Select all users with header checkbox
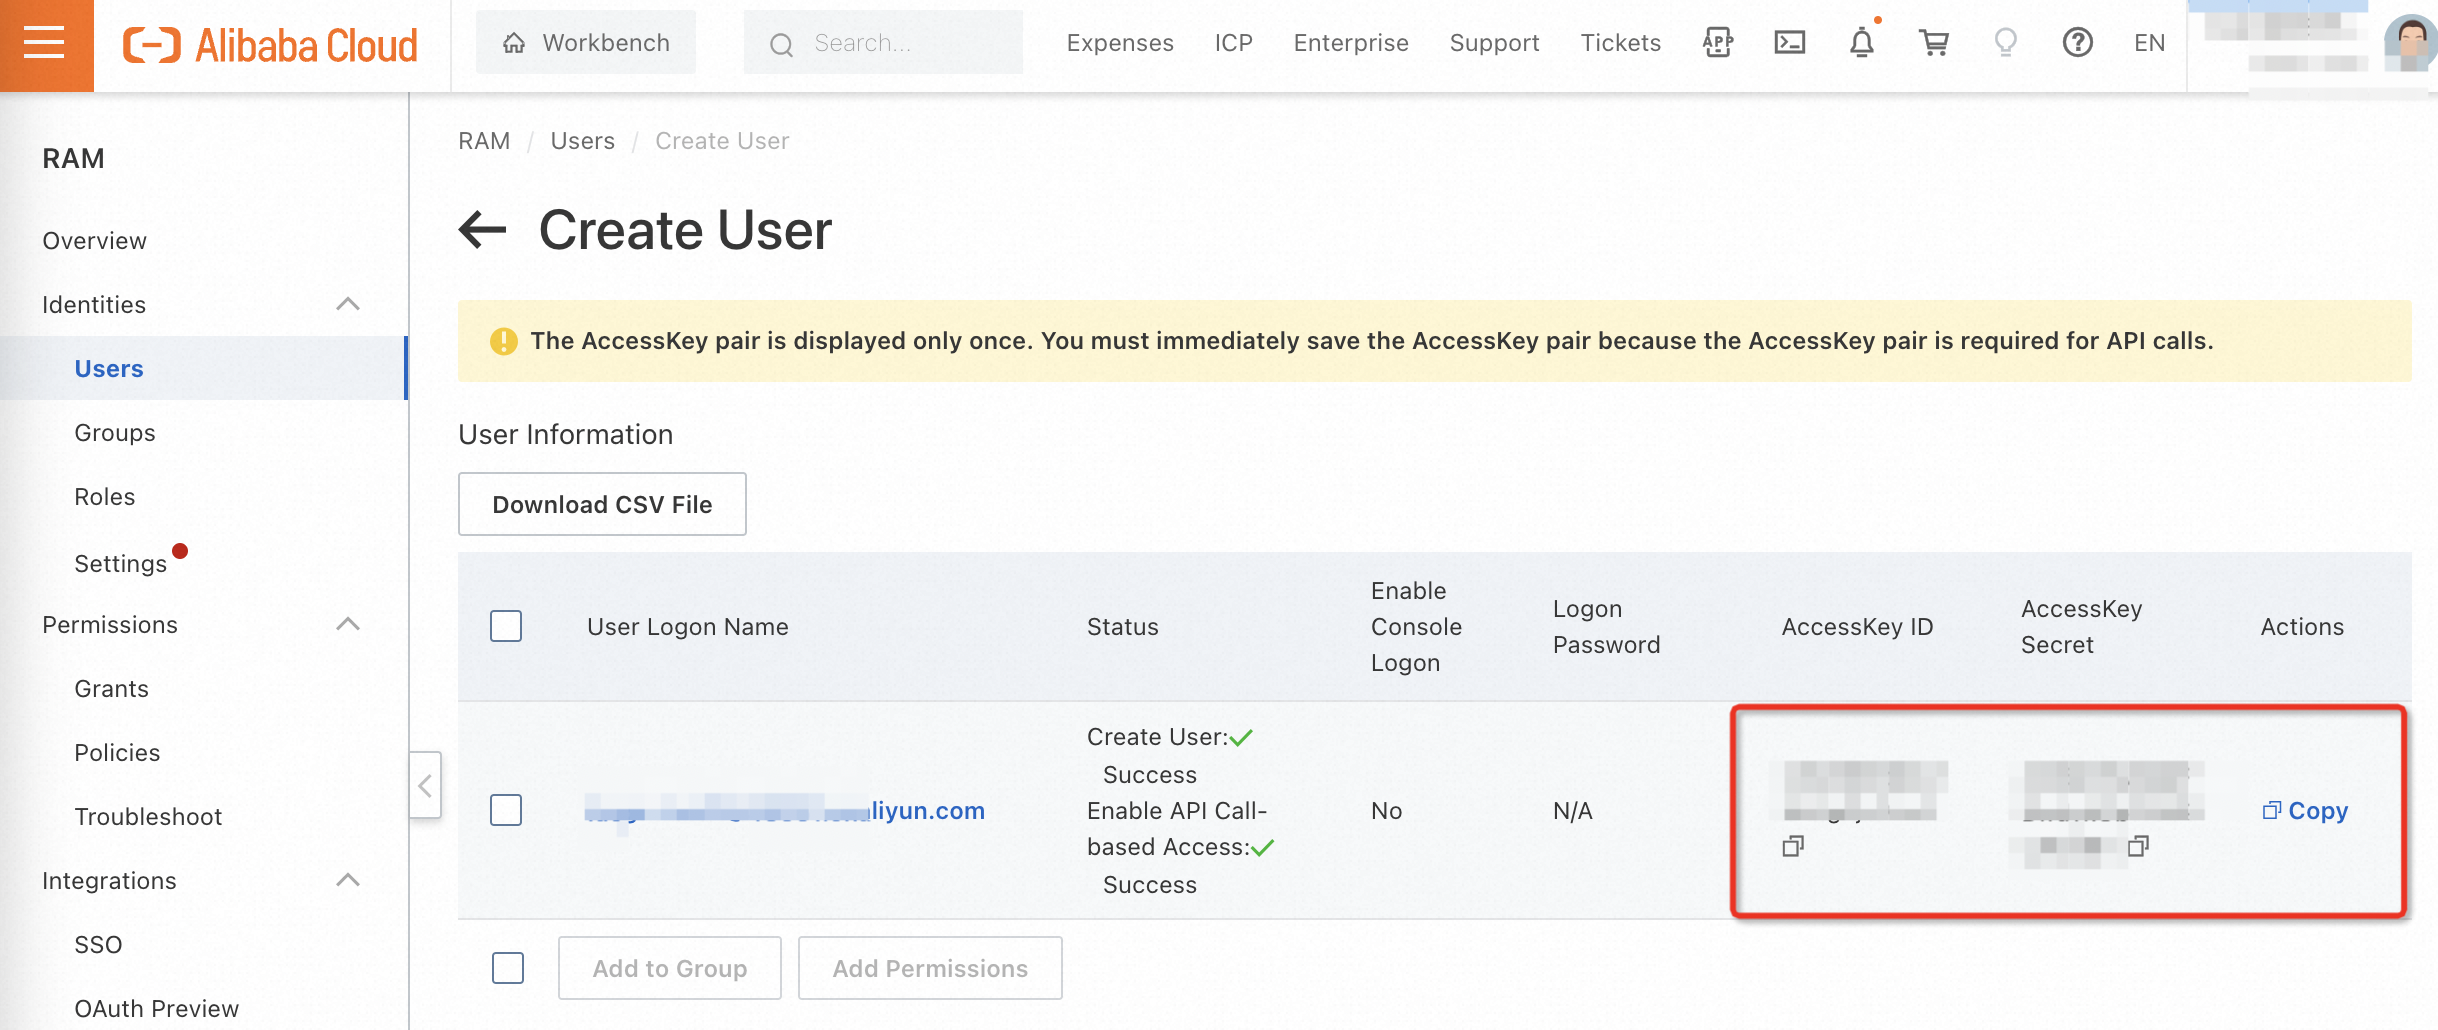This screenshot has height=1030, width=2438. coord(506,626)
